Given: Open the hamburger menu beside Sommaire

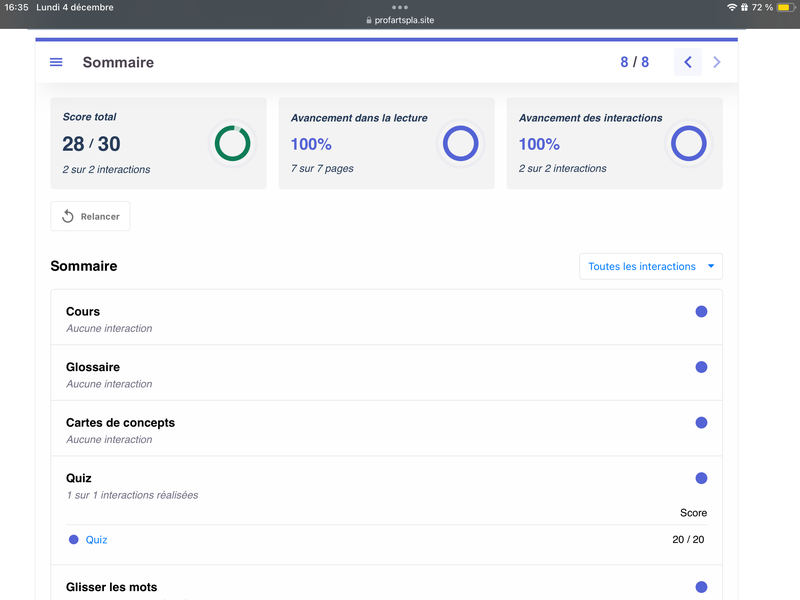Looking at the screenshot, I should pos(56,62).
